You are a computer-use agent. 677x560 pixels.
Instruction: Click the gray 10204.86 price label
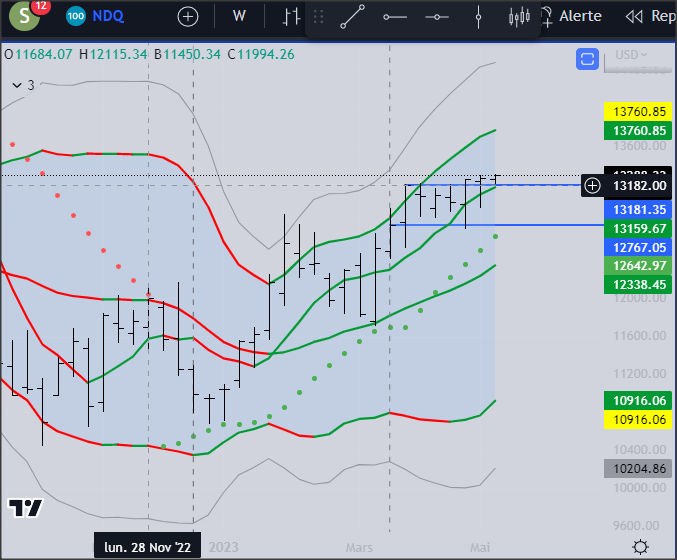[x=638, y=468]
